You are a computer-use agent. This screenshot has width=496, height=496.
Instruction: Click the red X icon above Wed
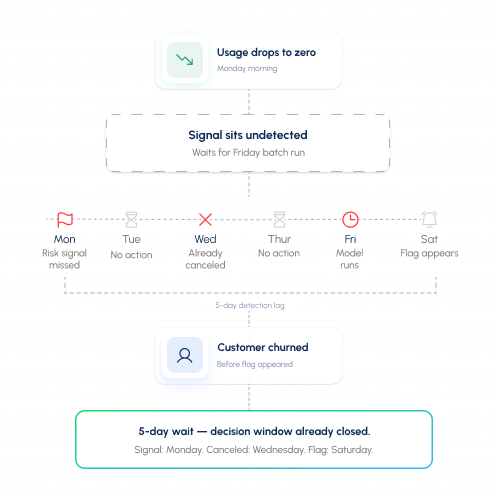tap(205, 220)
